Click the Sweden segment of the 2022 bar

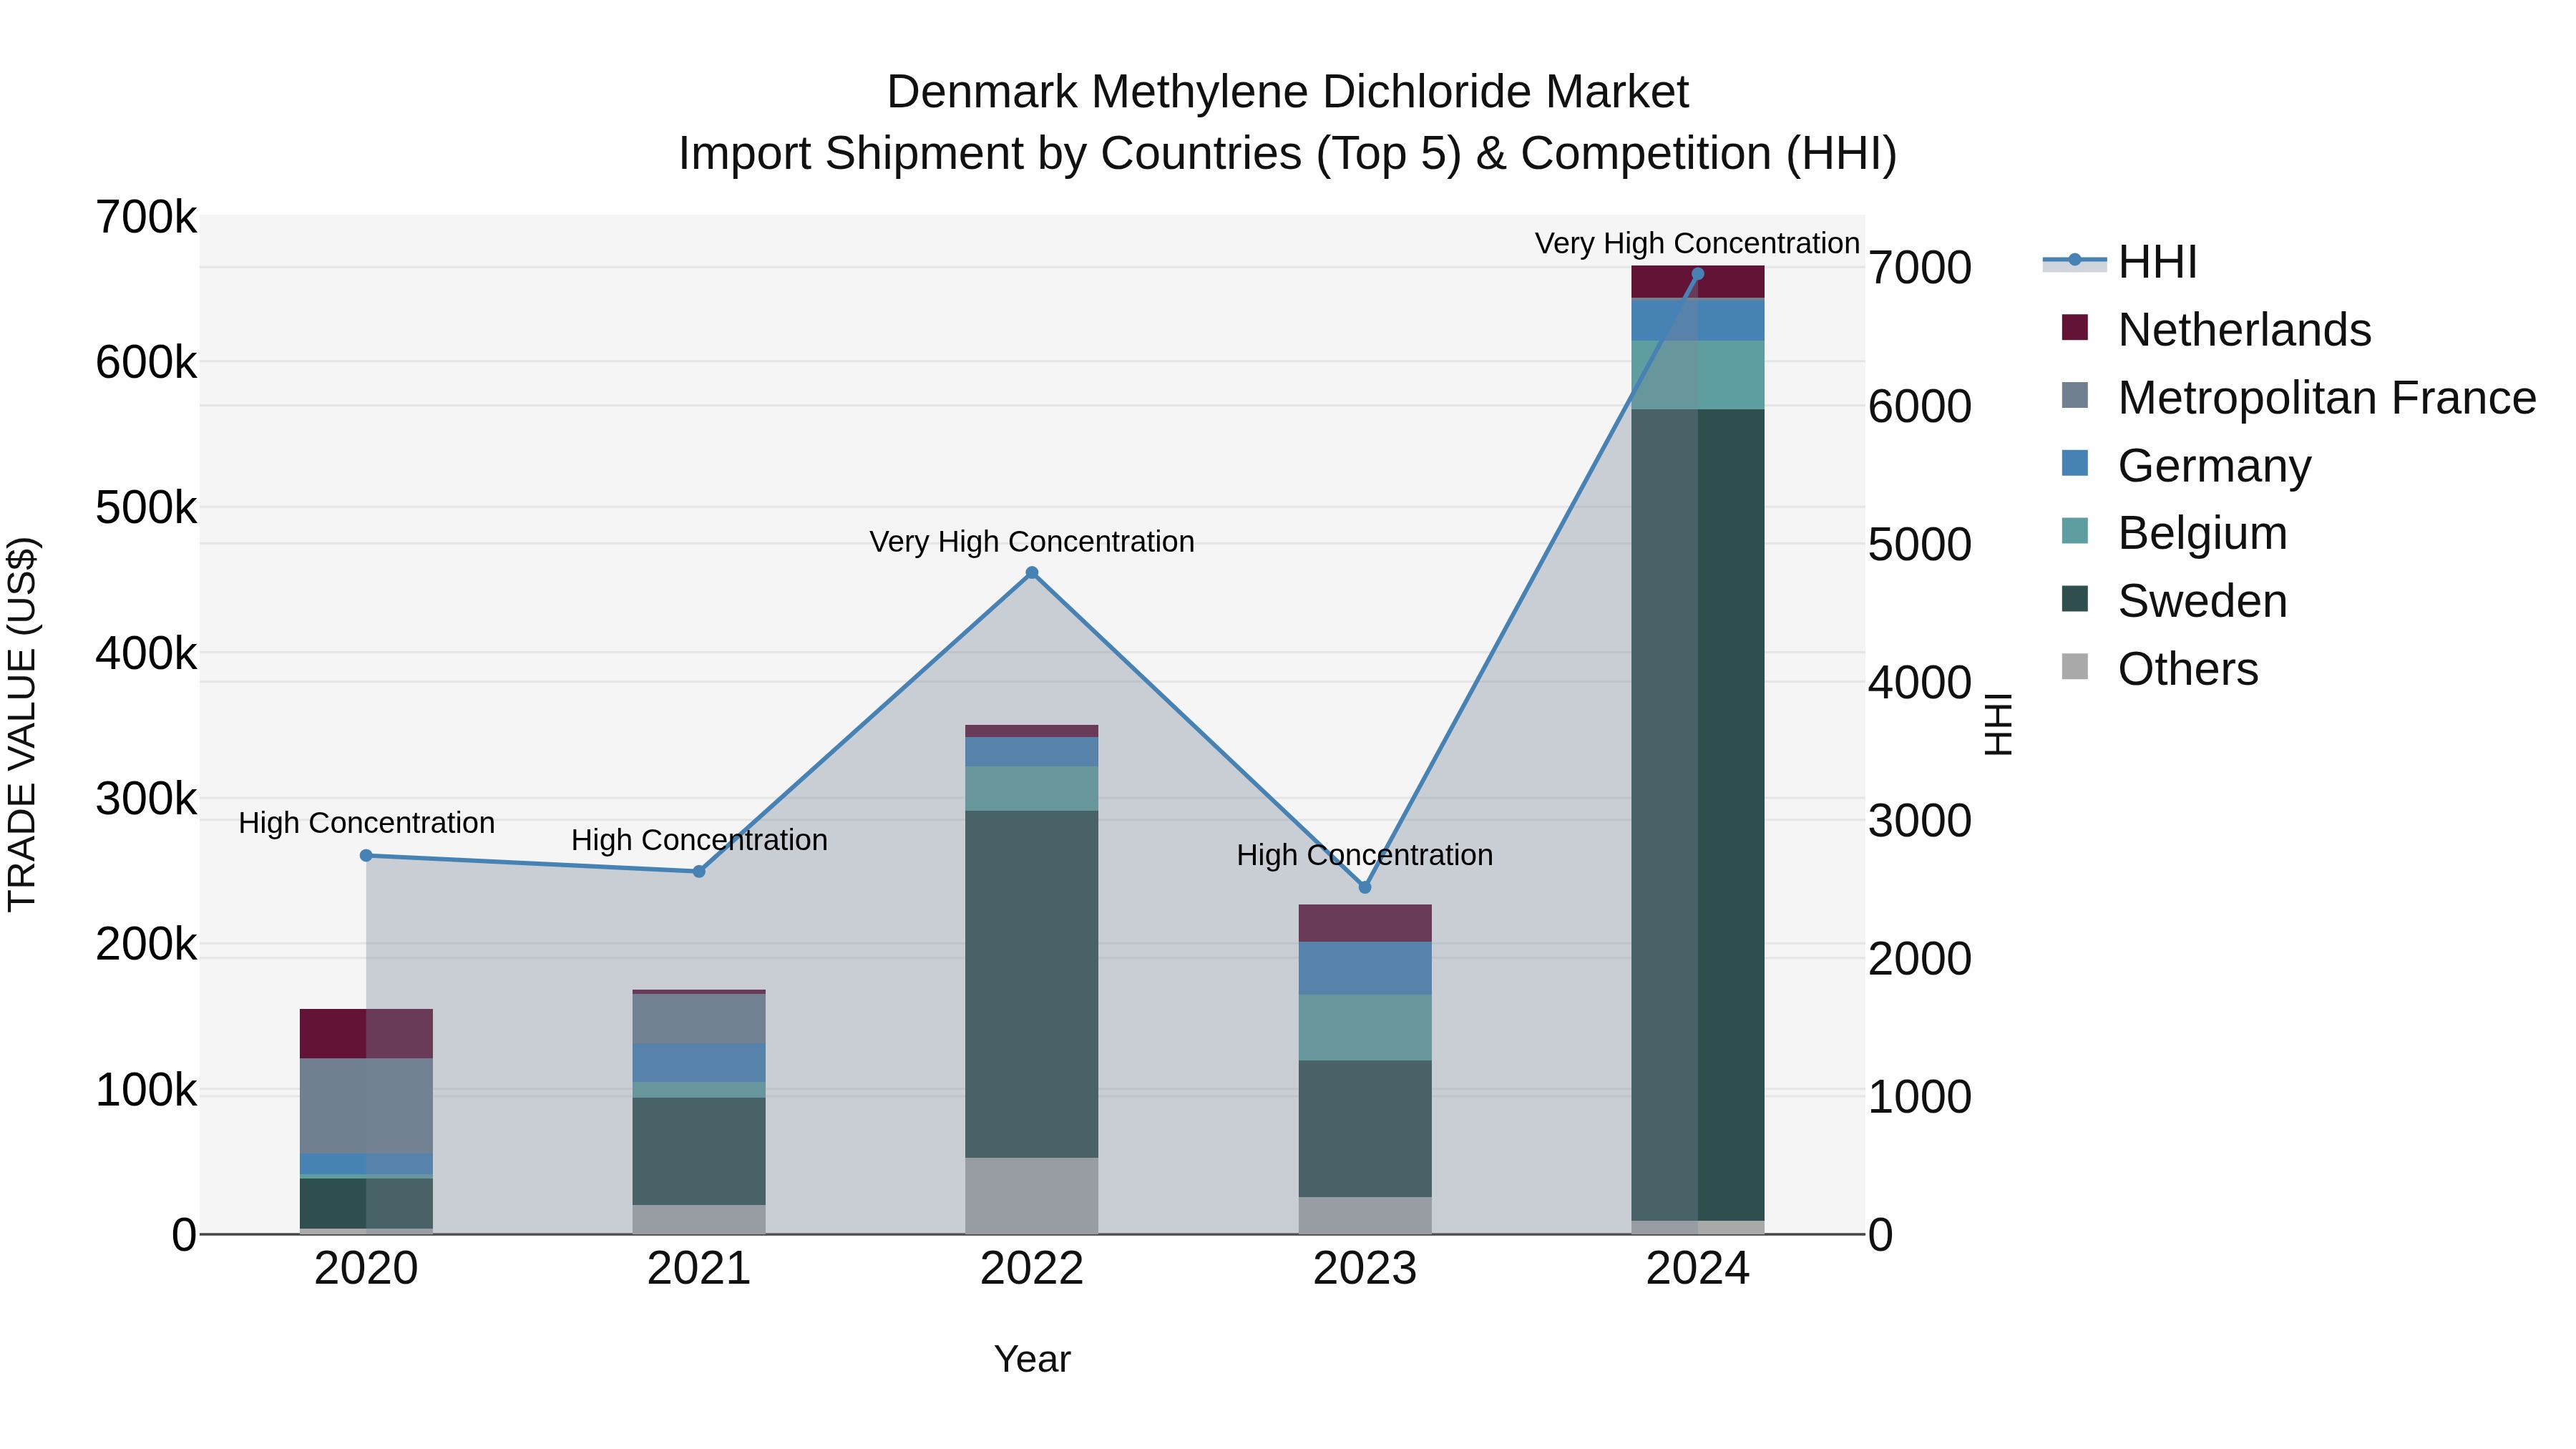click(x=1032, y=984)
